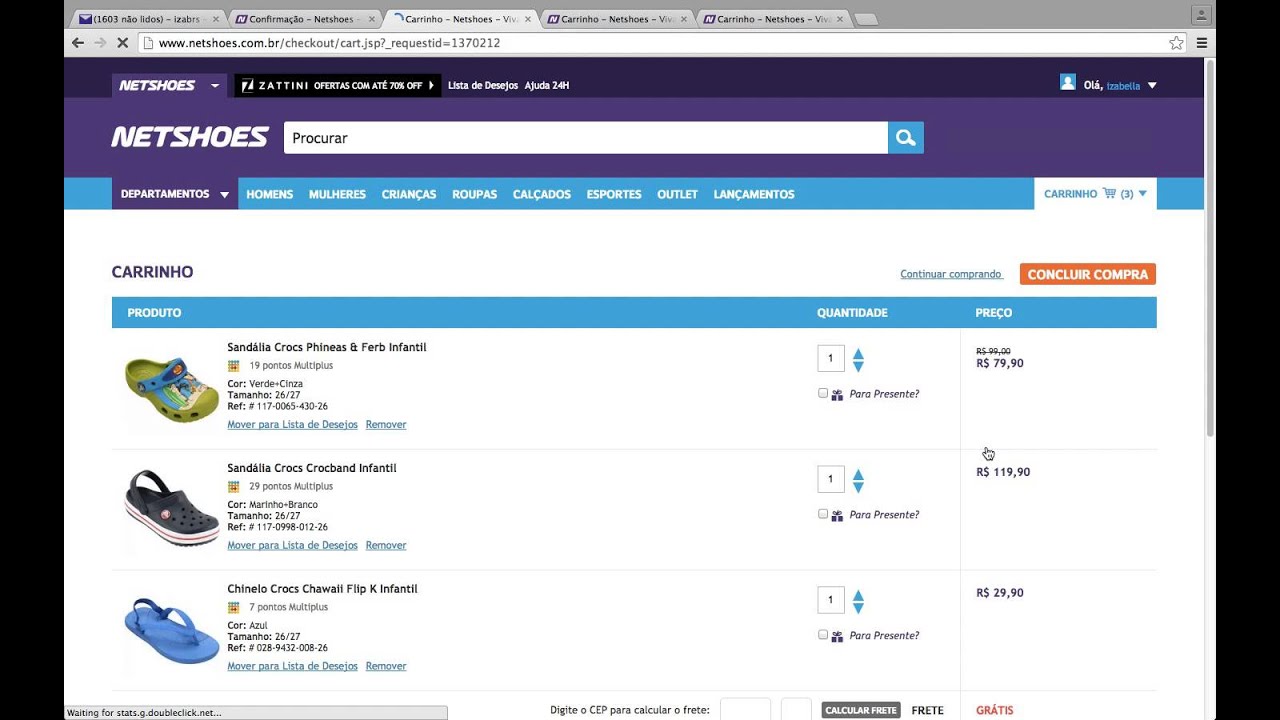
Task: Open the Roupas menu
Action: coord(474,194)
